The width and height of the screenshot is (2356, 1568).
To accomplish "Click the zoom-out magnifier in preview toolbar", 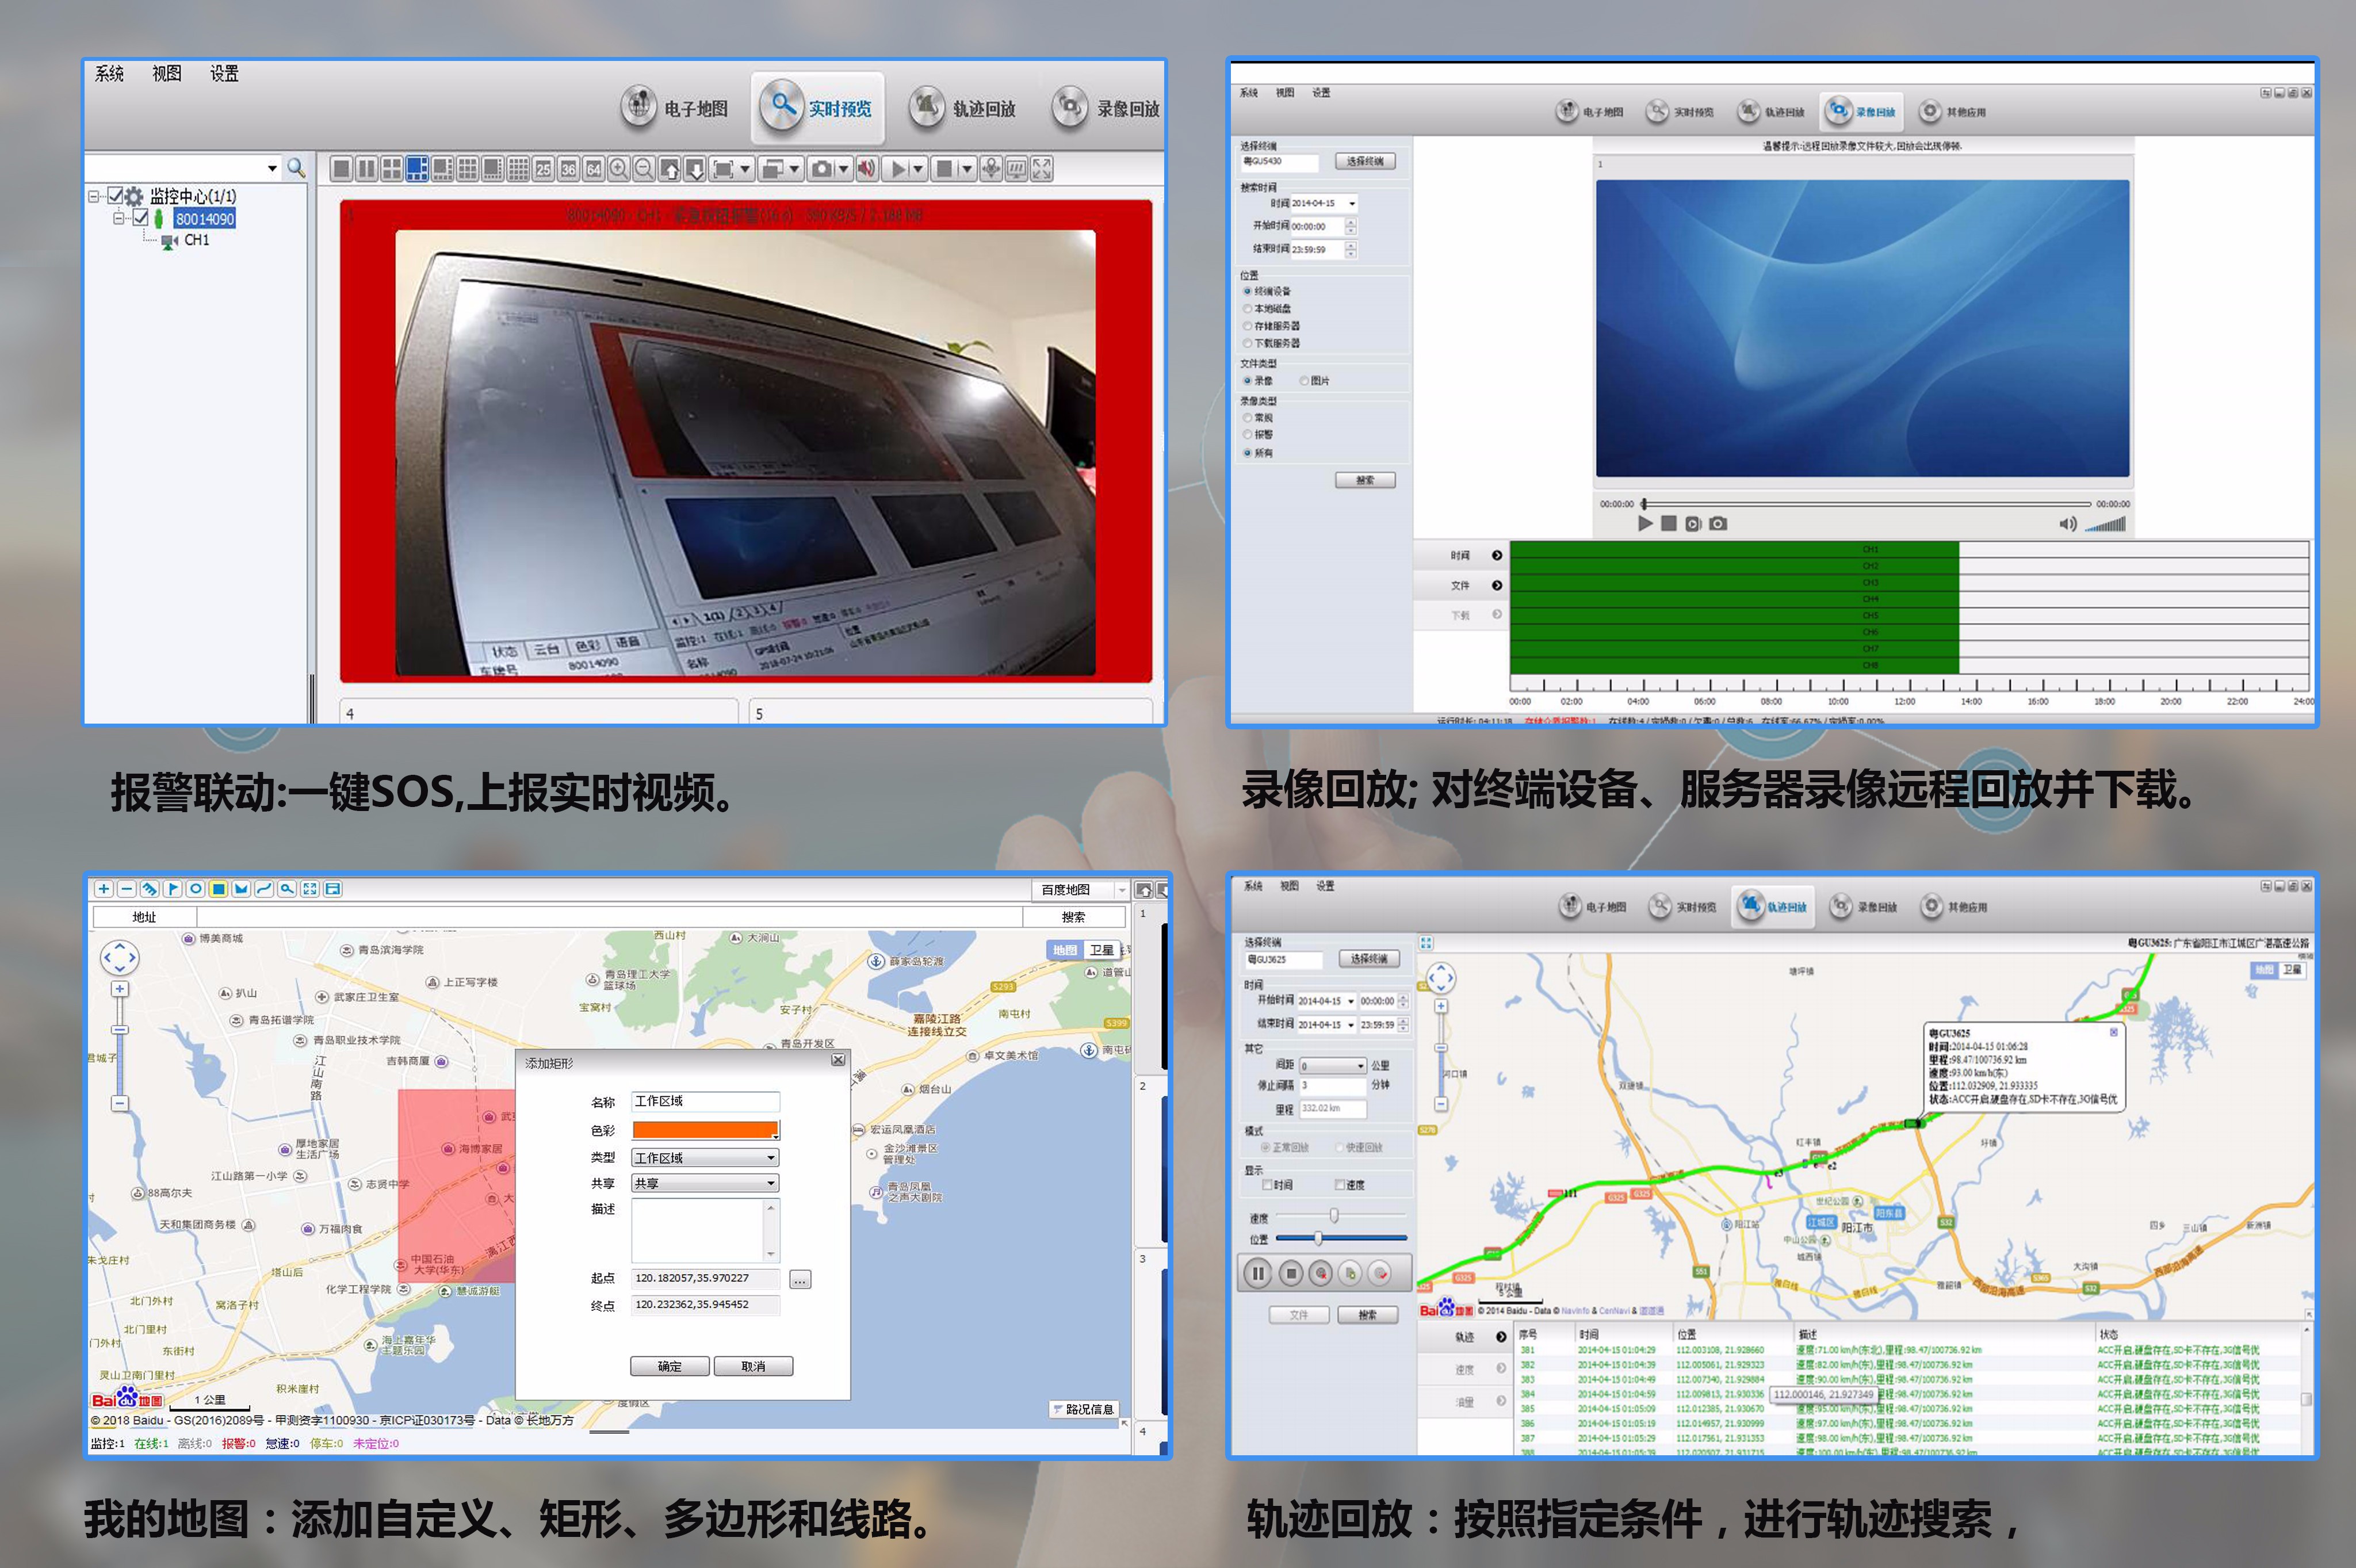I will coord(644,169).
